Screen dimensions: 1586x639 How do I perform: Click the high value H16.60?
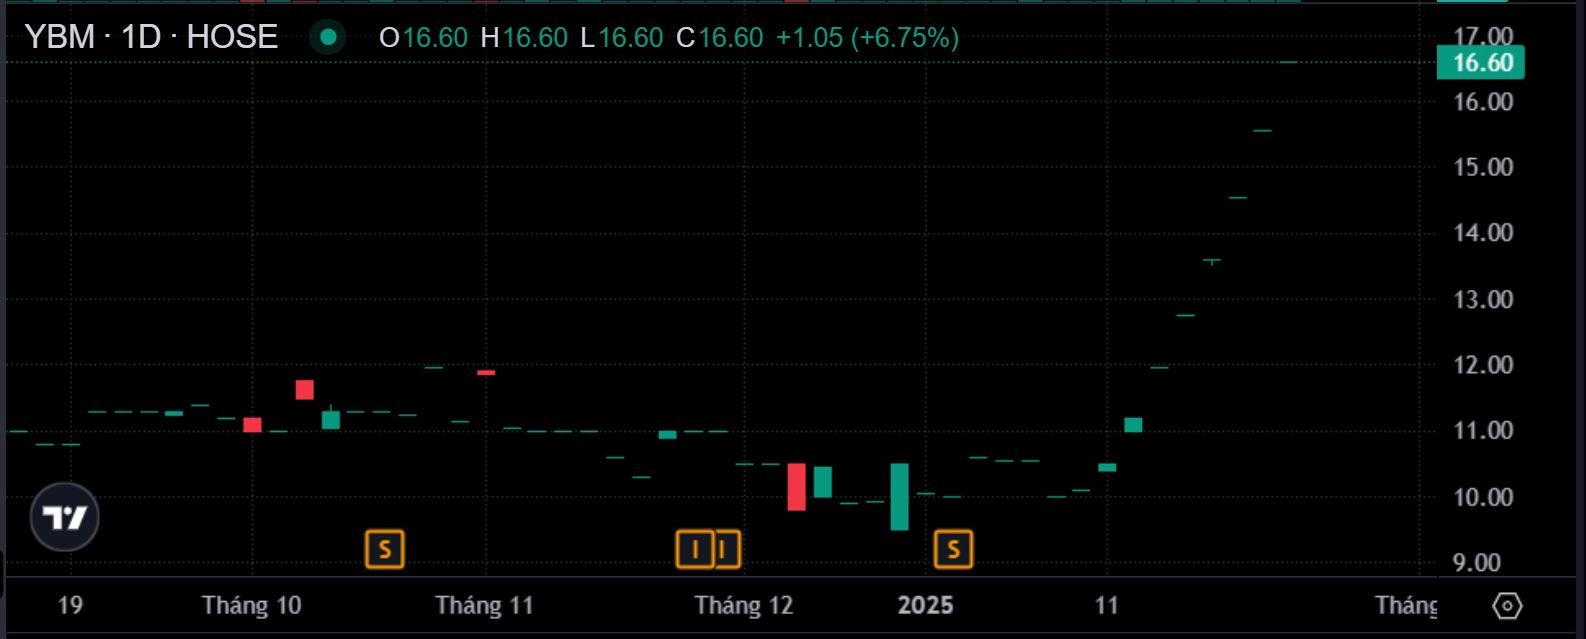pyautogui.click(x=524, y=38)
